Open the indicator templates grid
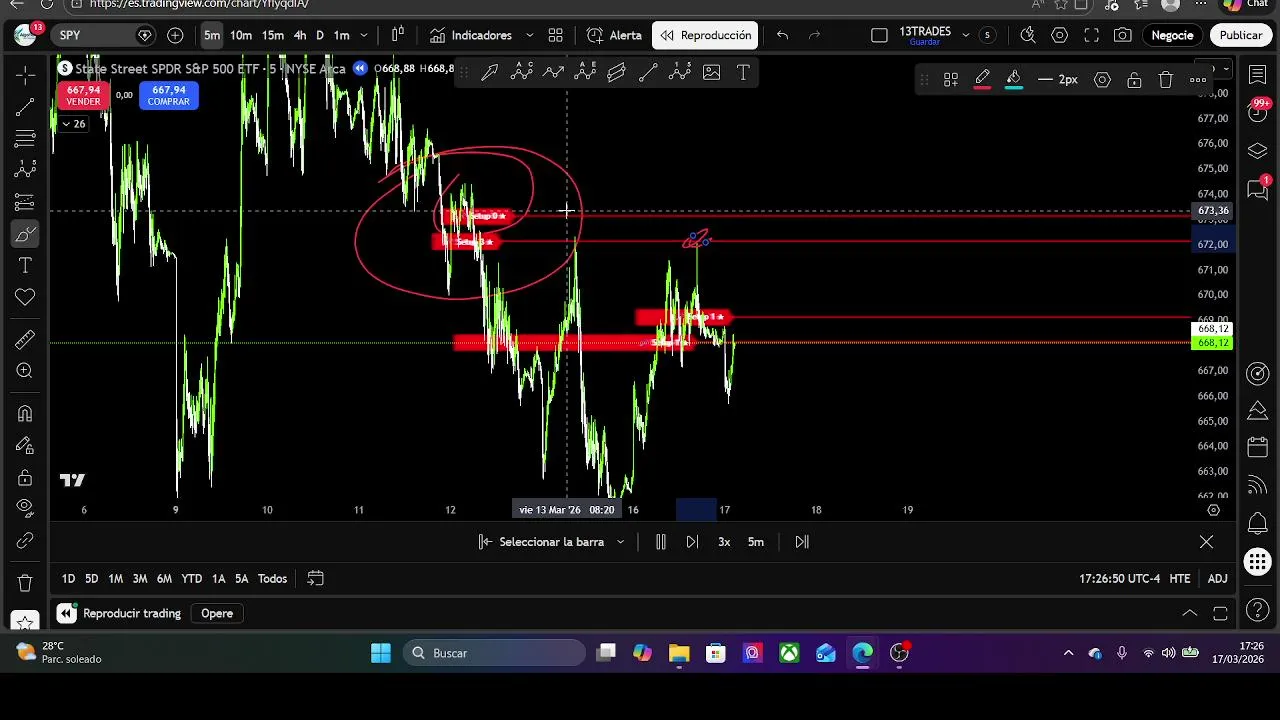 click(555, 35)
